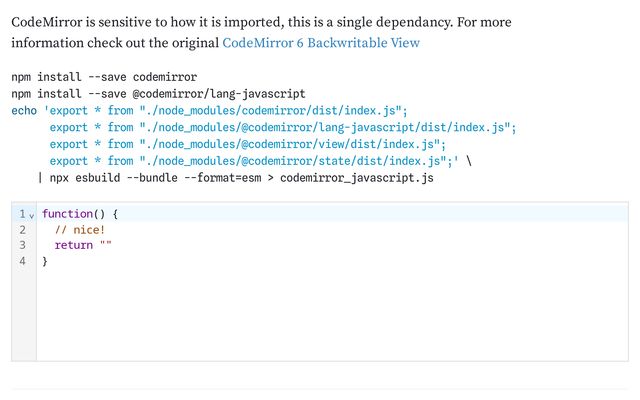
Task: Click the "npm install --save codemirror" line
Action: 104,77
